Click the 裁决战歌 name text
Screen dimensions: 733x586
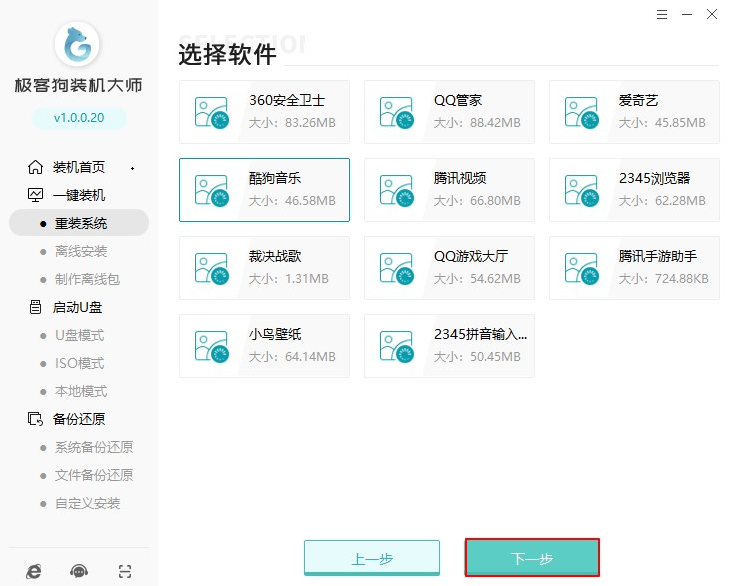(275, 257)
